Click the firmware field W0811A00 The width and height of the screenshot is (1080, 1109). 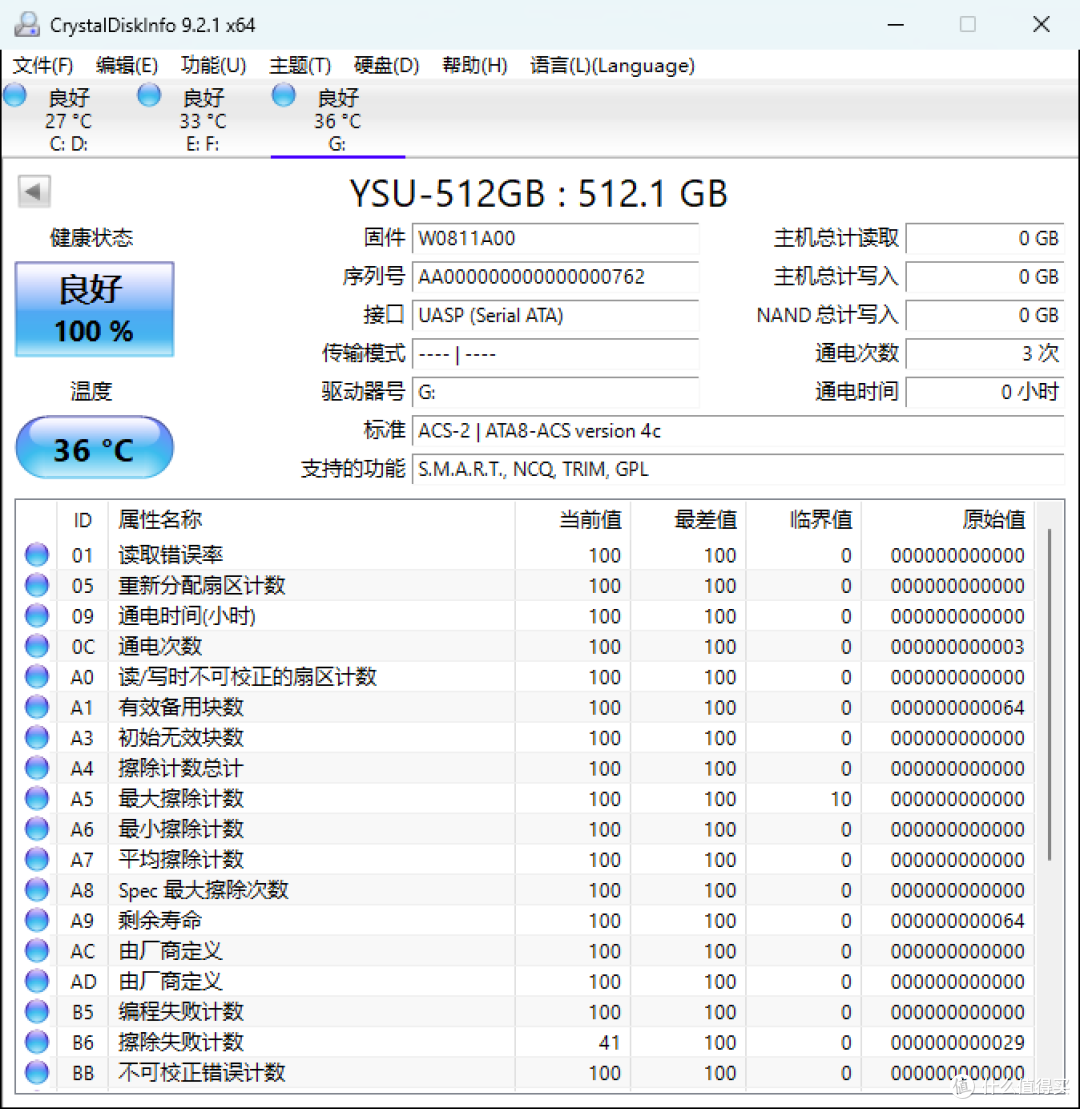click(555, 238)
